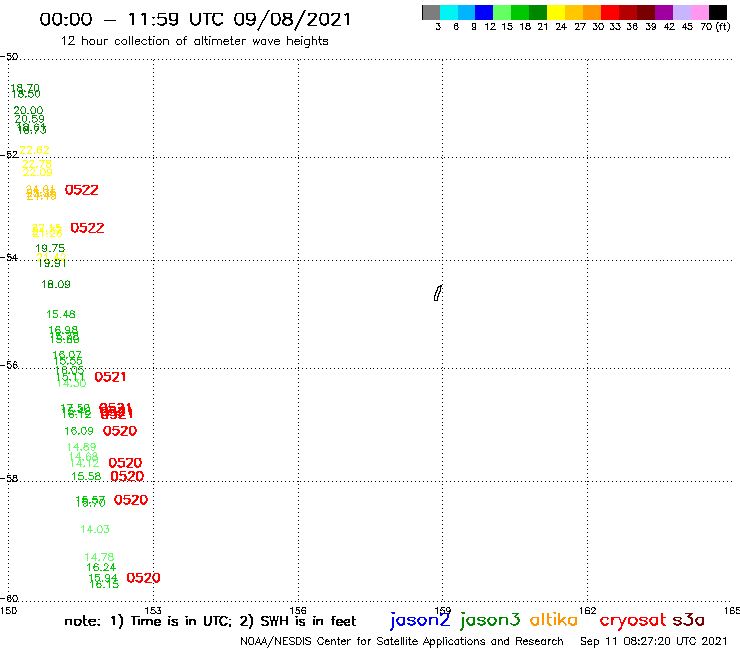The width and height of the screenshot is (740, 650).
Task: Select the black legend swatch
Action: click(x=717, y=12)
